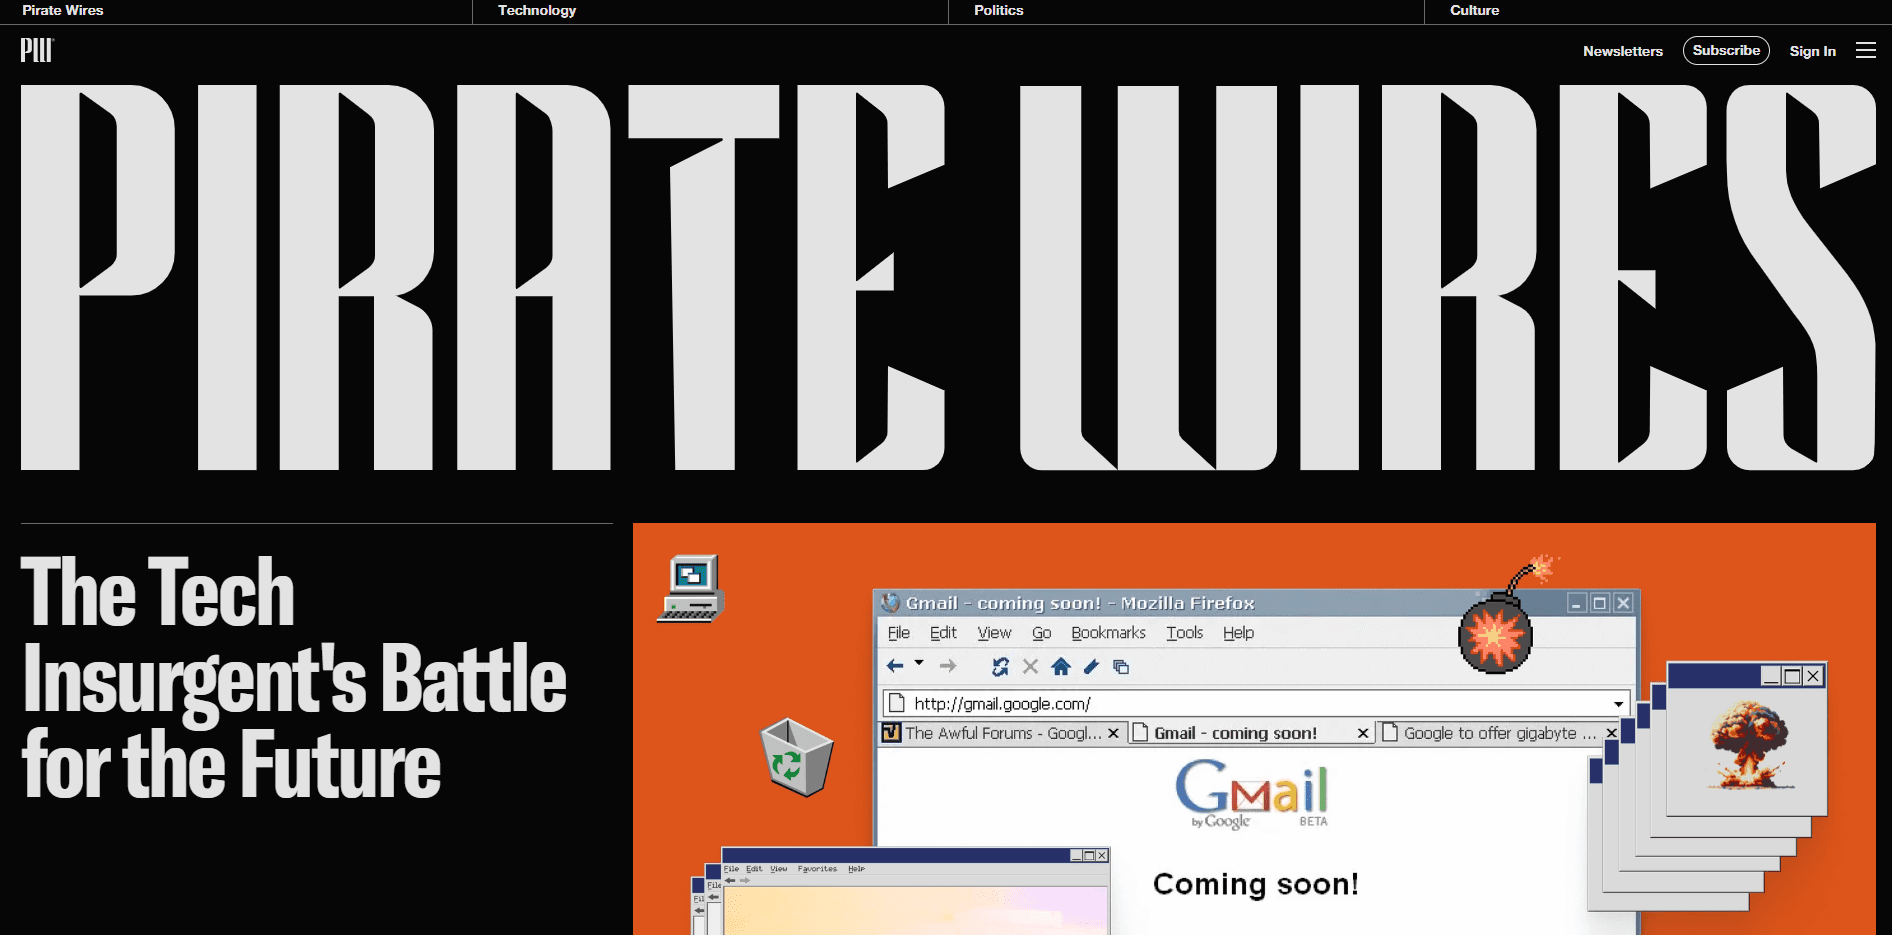Click the retro computer icon in the illustration
This screenshot has width=1892, height=935.
[690, 588]
